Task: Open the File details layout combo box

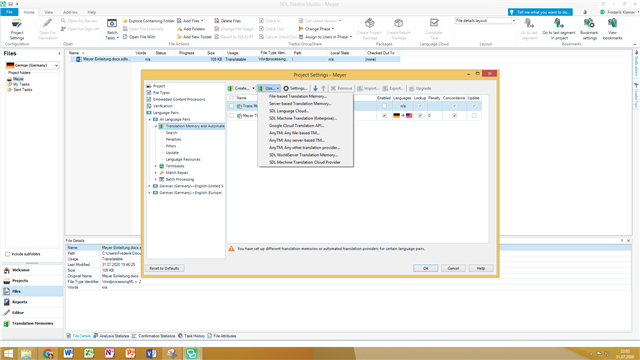Action: 485,21
